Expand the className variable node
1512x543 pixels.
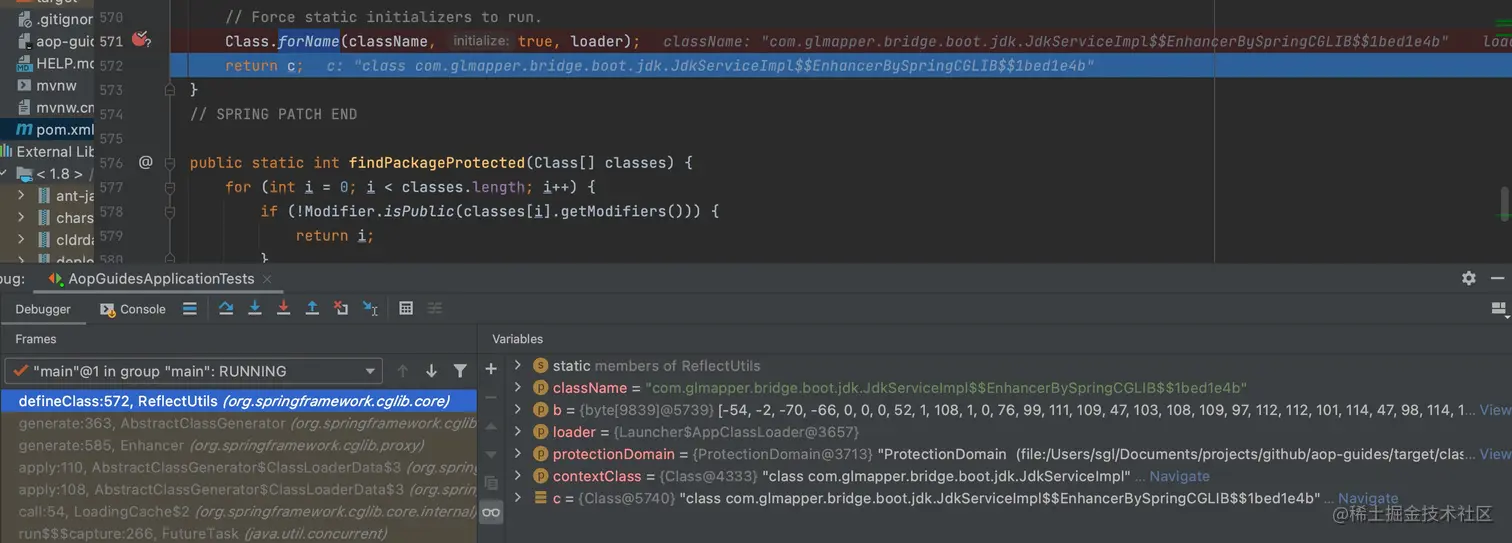pyautogui.click(x=517, y=388)
